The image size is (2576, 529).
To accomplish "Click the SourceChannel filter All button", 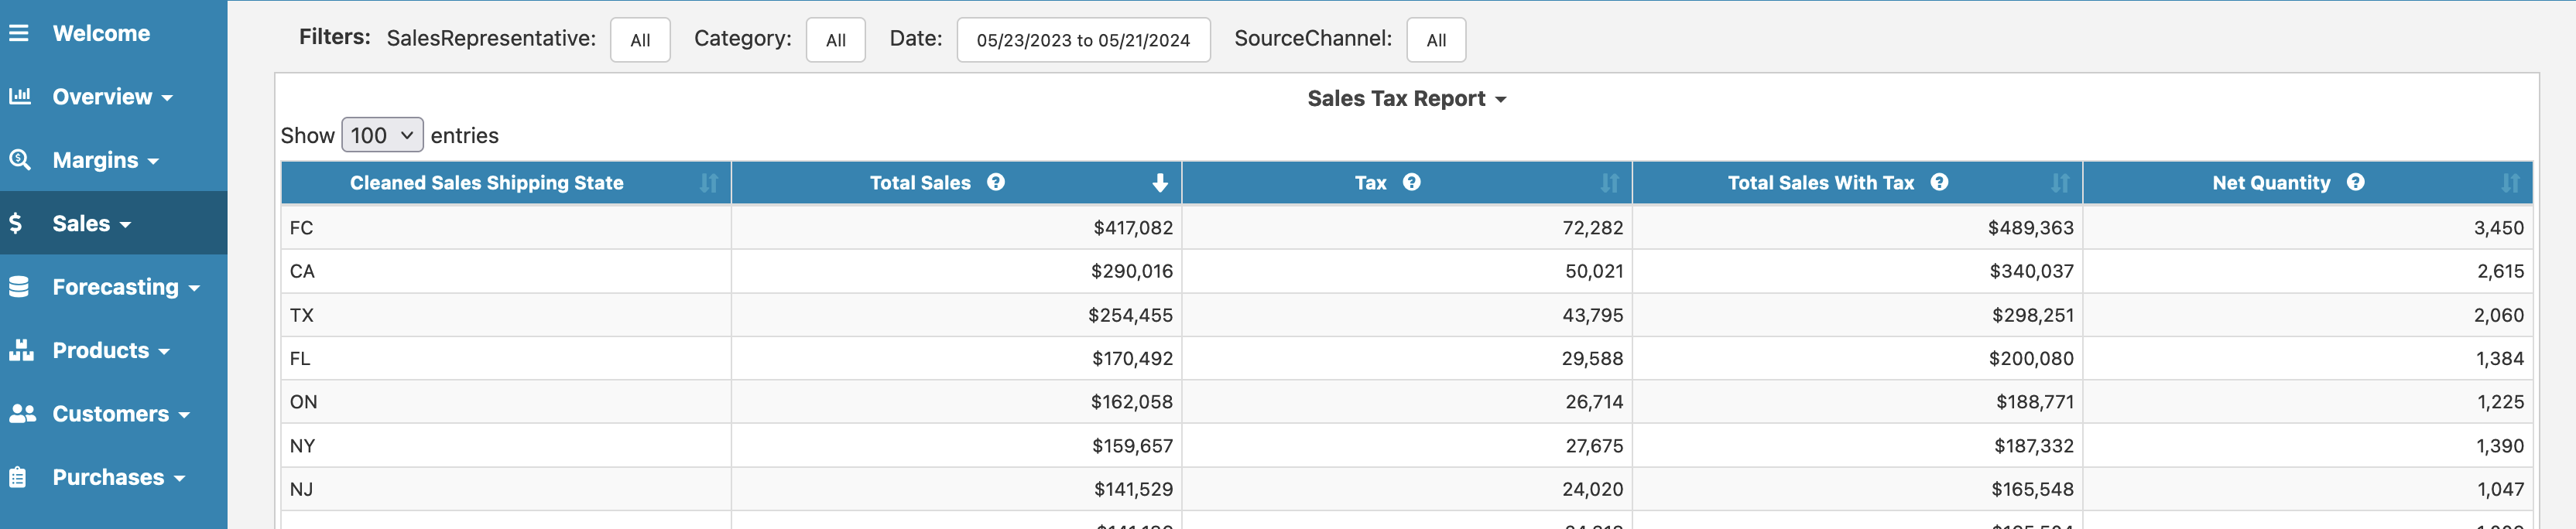I will pyautogui.click(x=1435, y=40).
